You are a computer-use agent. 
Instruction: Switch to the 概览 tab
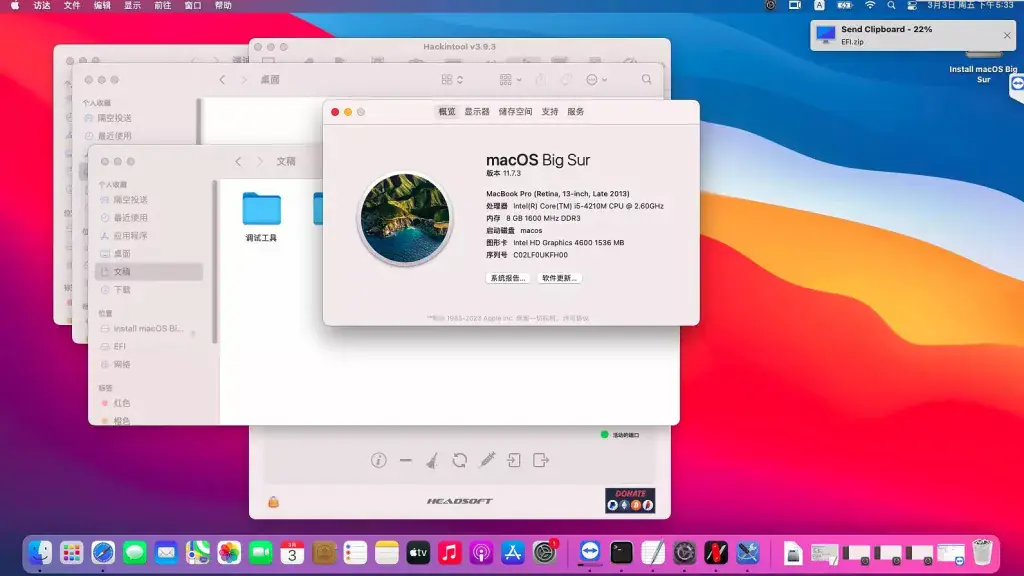447,112
